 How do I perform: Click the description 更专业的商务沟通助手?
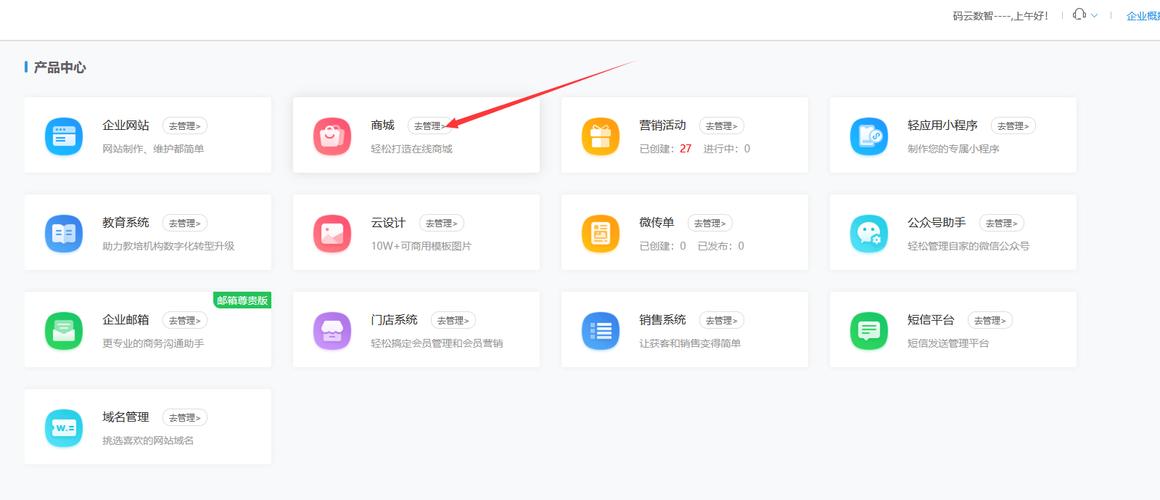tap(153, 343)
